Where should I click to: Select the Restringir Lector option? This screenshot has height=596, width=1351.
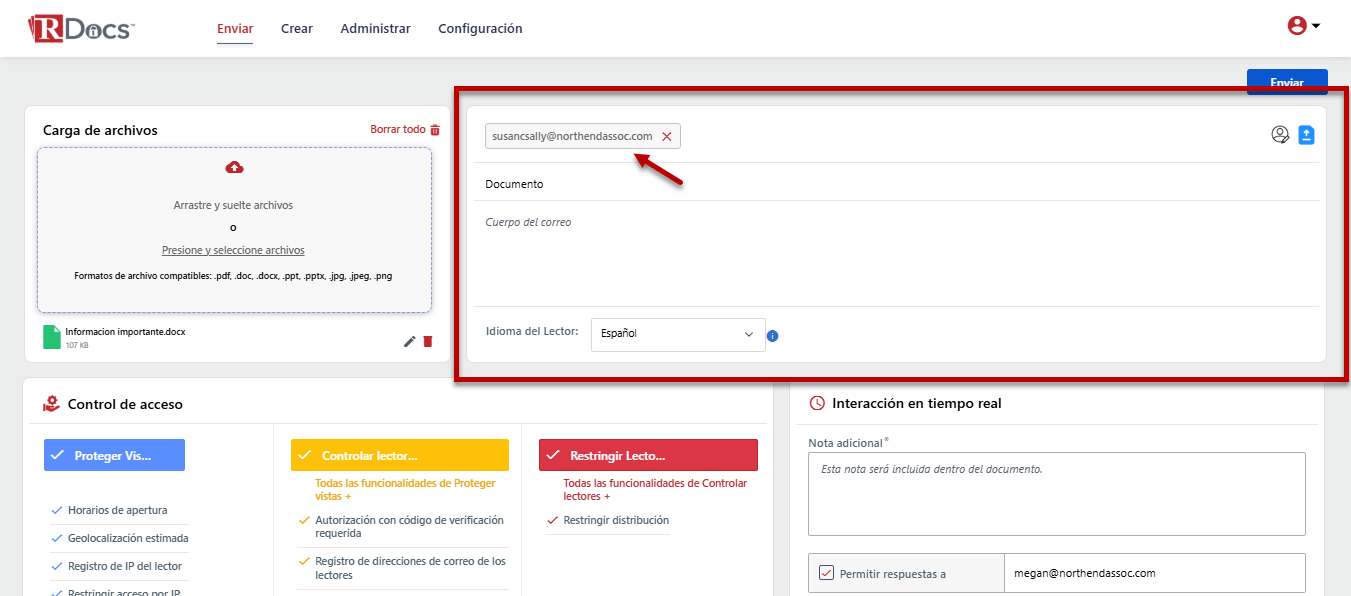647,455
